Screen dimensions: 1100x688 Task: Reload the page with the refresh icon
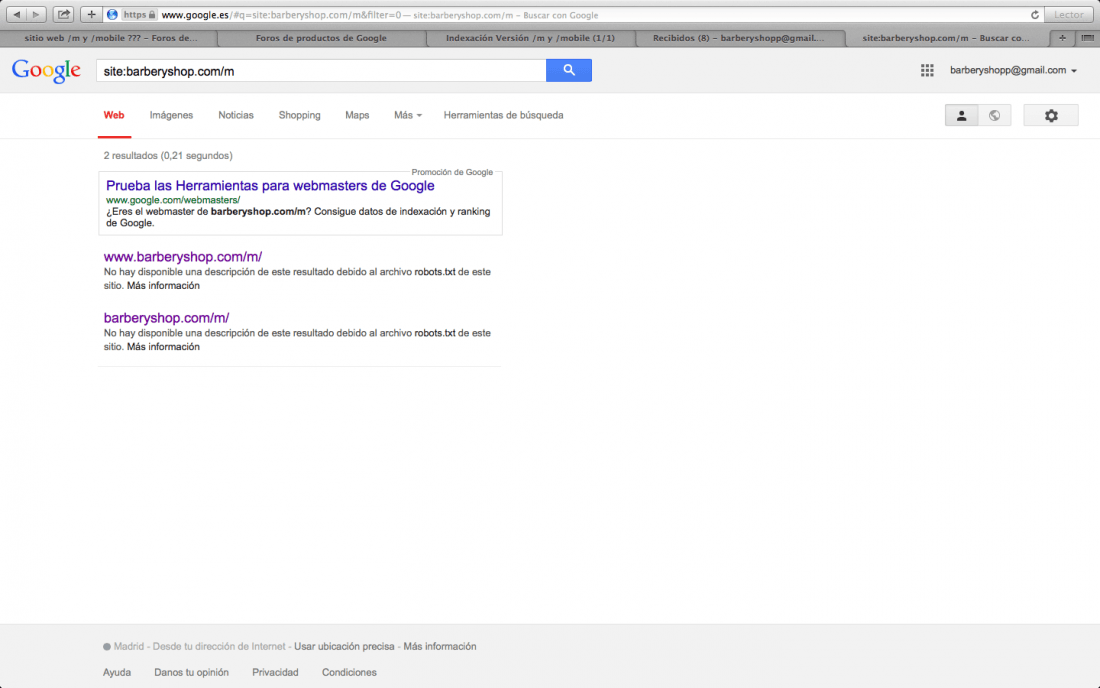[1034, 15]
